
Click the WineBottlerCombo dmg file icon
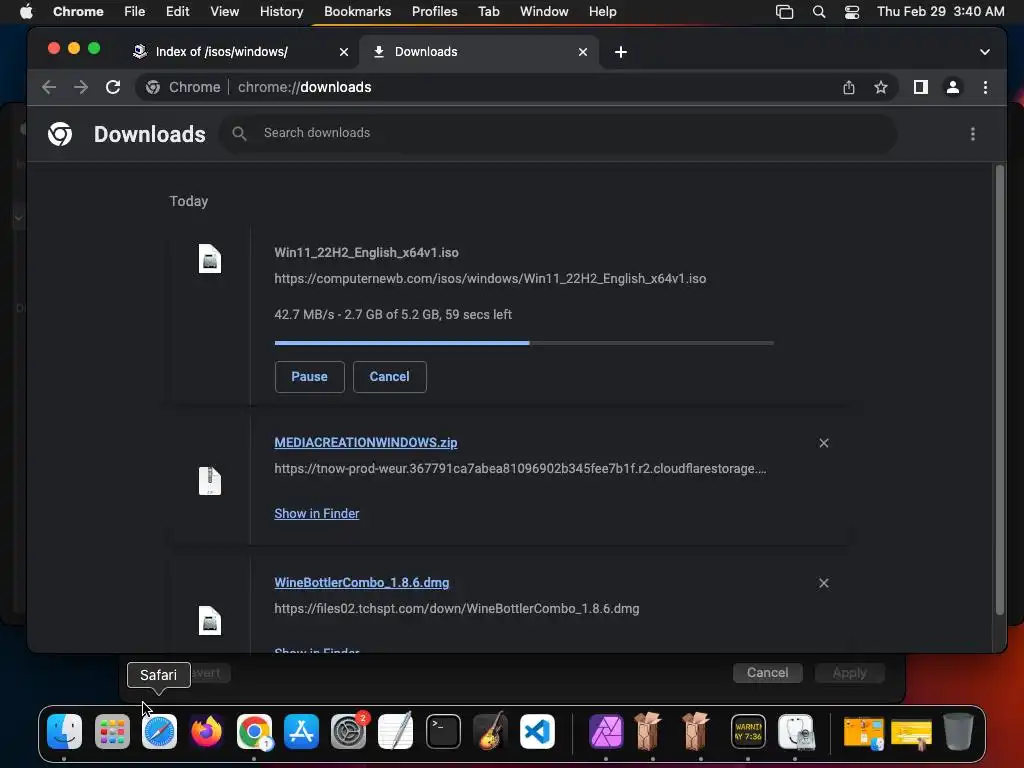pos(210,620)
